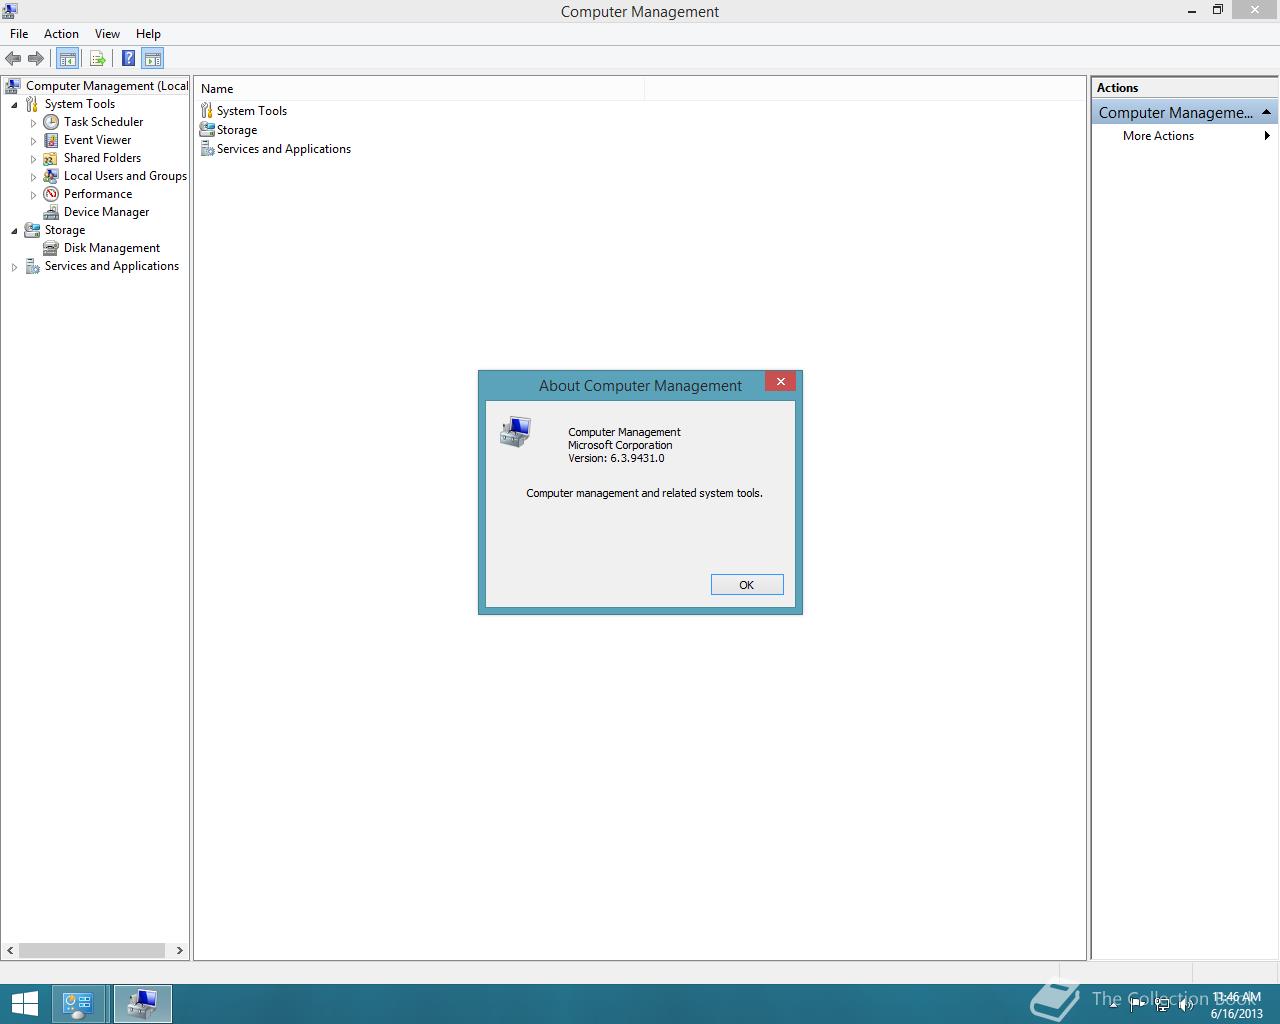Click the tree scrollbar's right arrow
This screenshot has height=1024, width=1280.
click(x=180, y=950)
